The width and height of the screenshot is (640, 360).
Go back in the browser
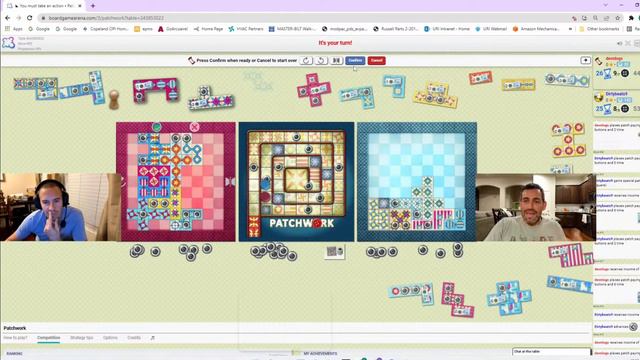(x=7, y=18)
